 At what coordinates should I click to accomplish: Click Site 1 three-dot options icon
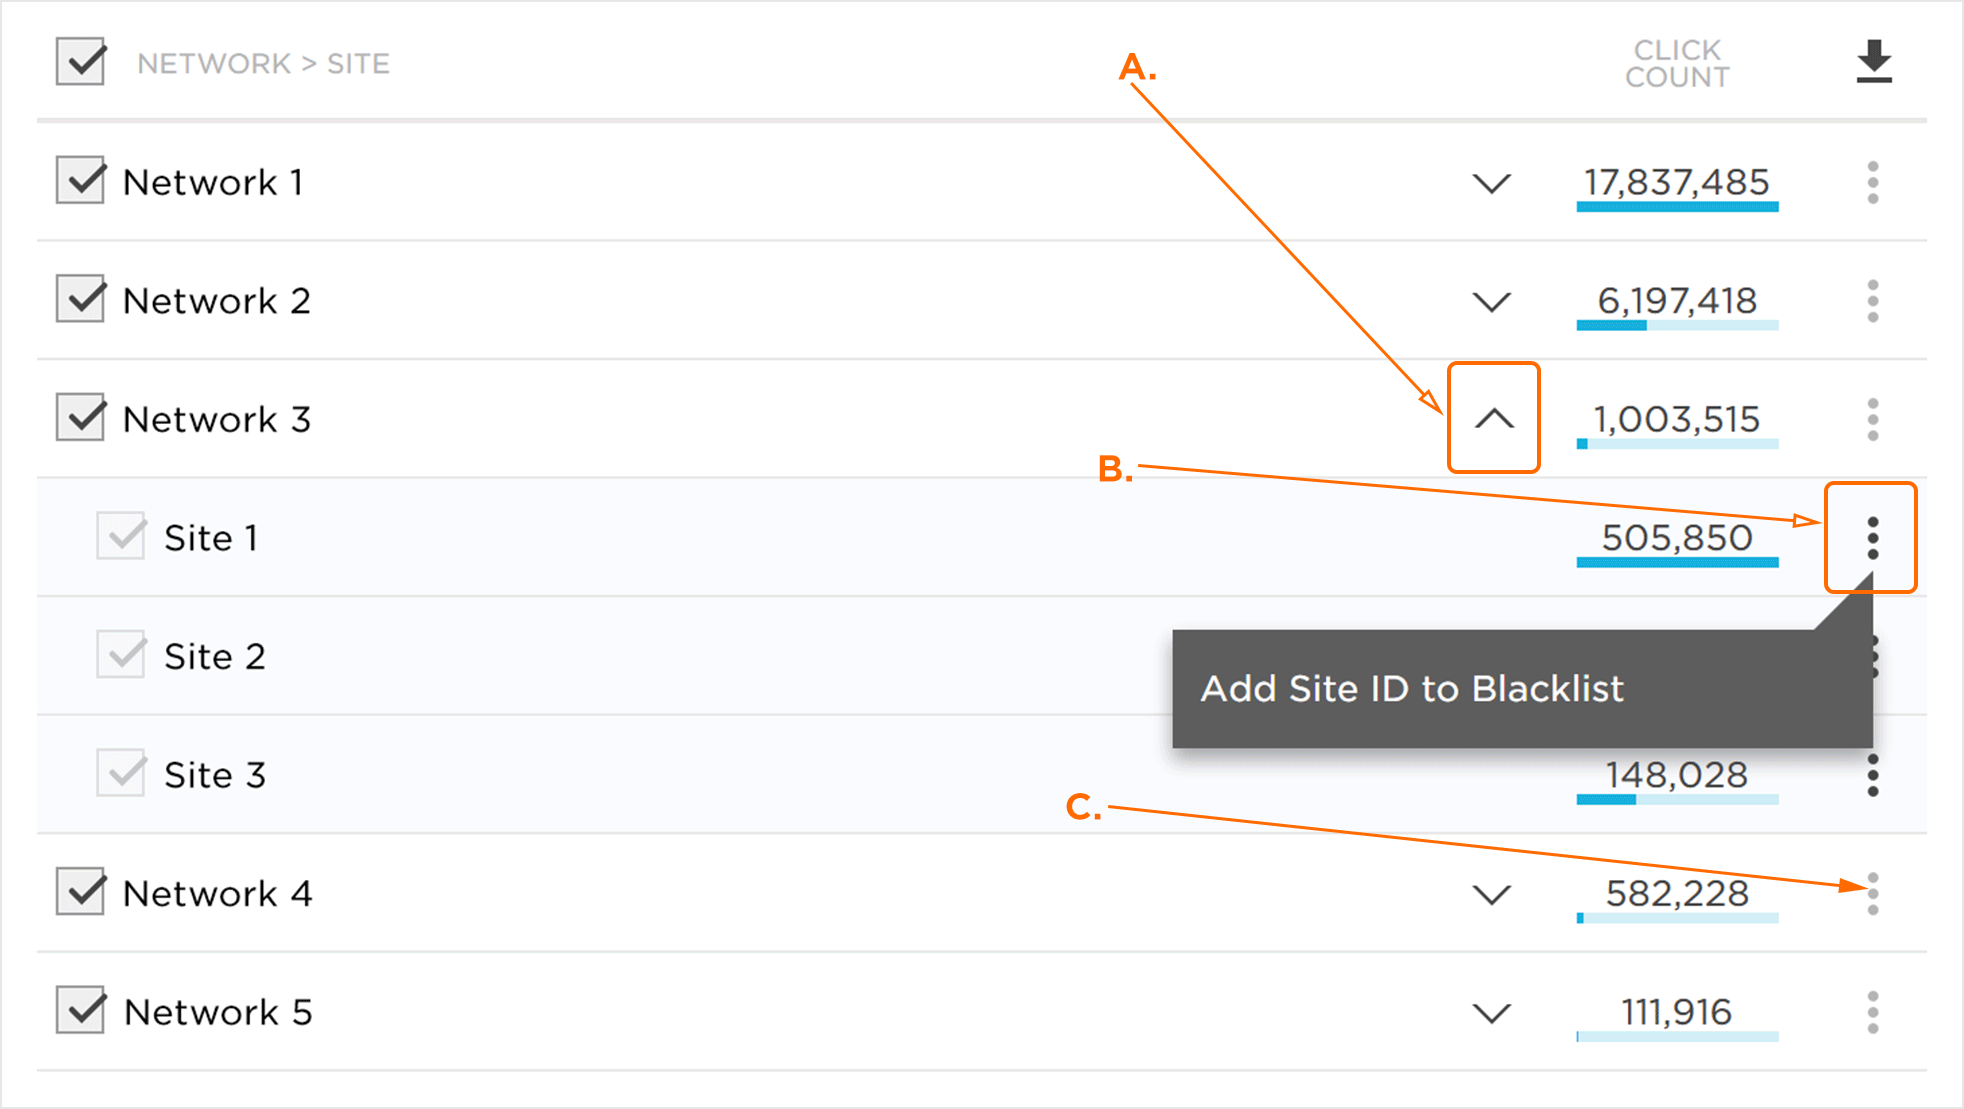(x=1872, y=538)
